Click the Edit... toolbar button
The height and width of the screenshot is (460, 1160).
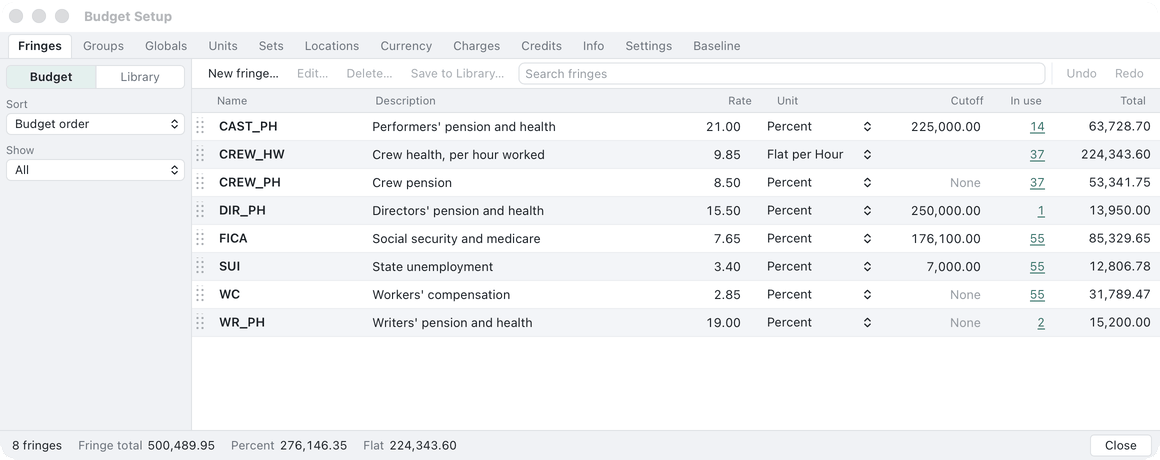[x=312, y=73]
